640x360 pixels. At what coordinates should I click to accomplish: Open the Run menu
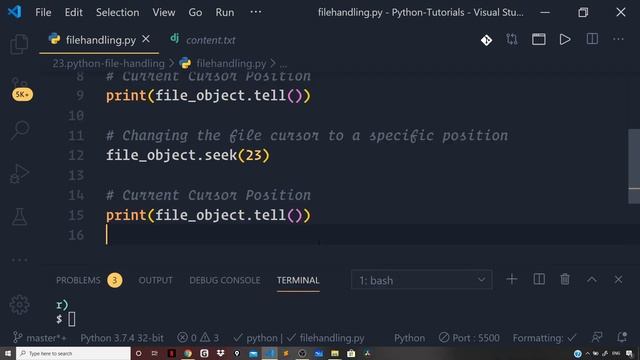tap(225, 12)
